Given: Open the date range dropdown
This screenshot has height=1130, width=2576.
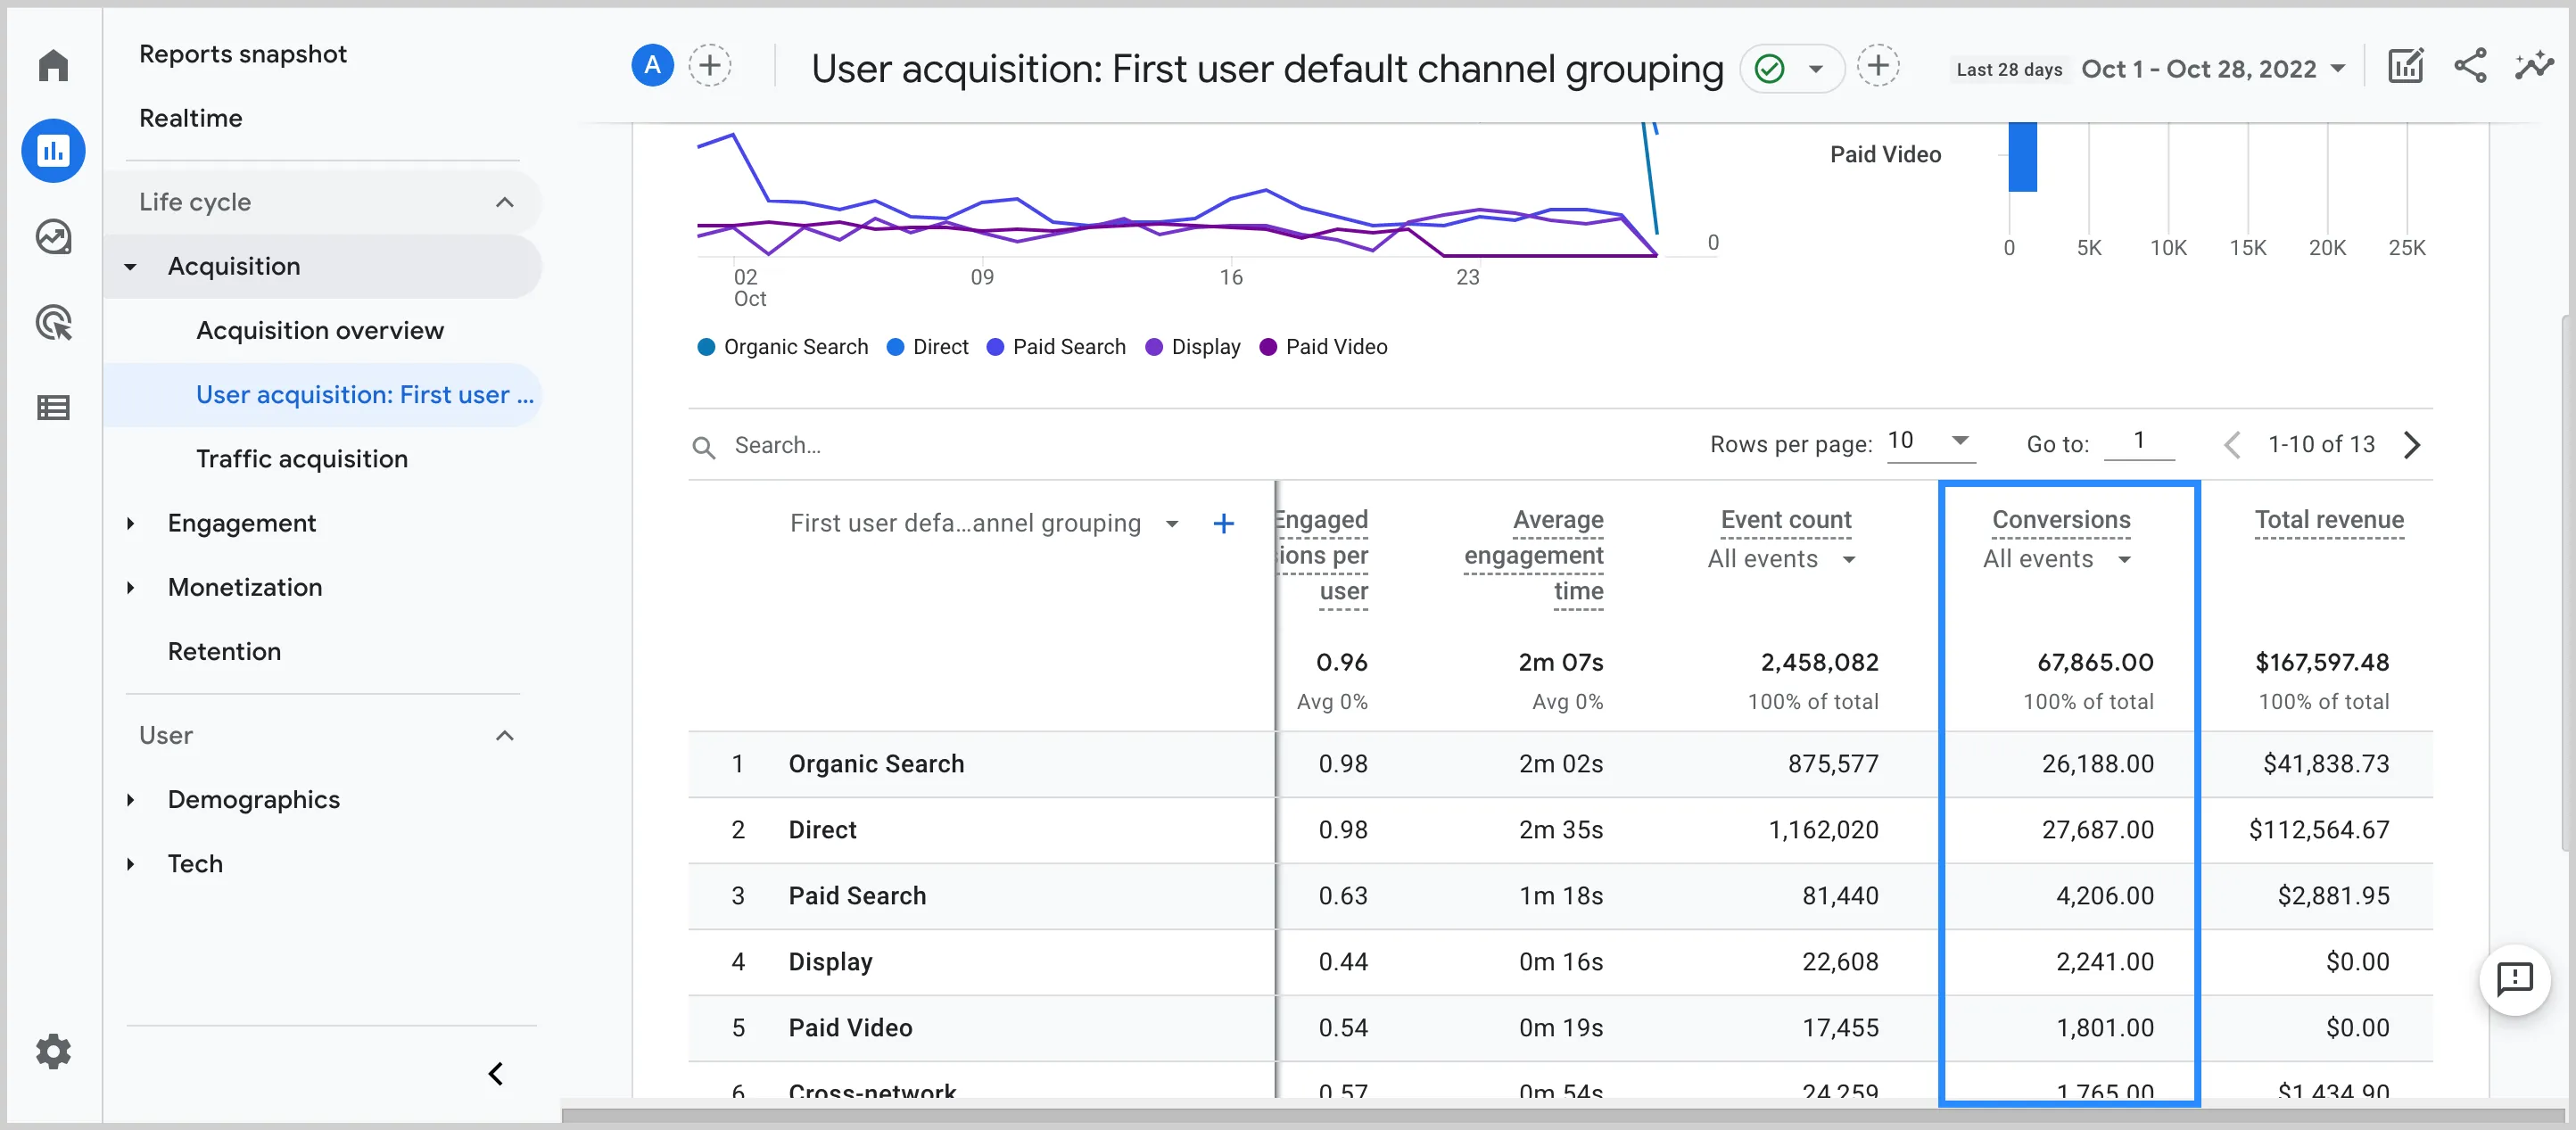Looking at the screenshot, I should tap(2213, 69).
